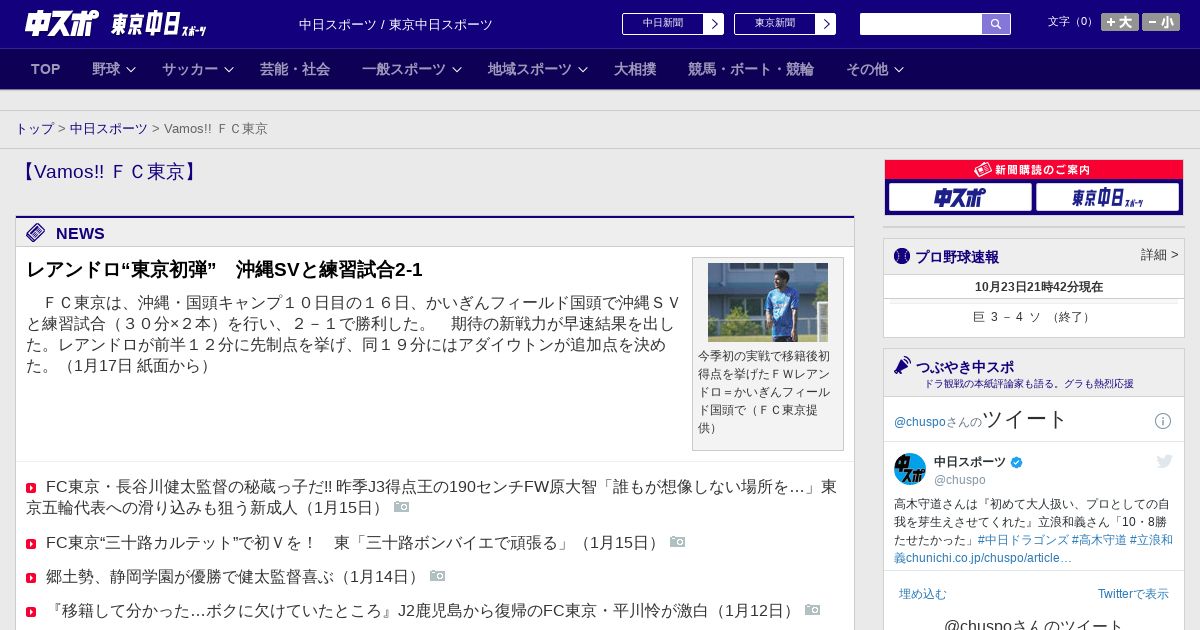Open the 三十路カルテット article link
The image size is (1200, 630).
[x=355, y=543]
